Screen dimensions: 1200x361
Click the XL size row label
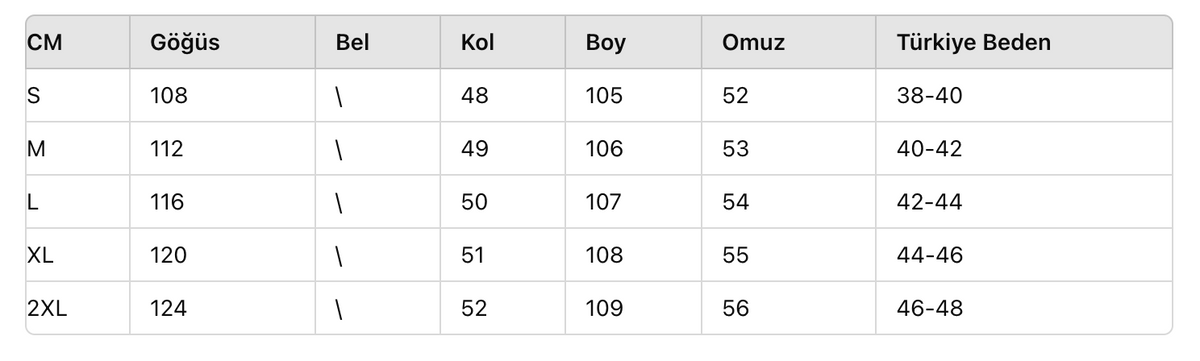[x=40, y=255]
